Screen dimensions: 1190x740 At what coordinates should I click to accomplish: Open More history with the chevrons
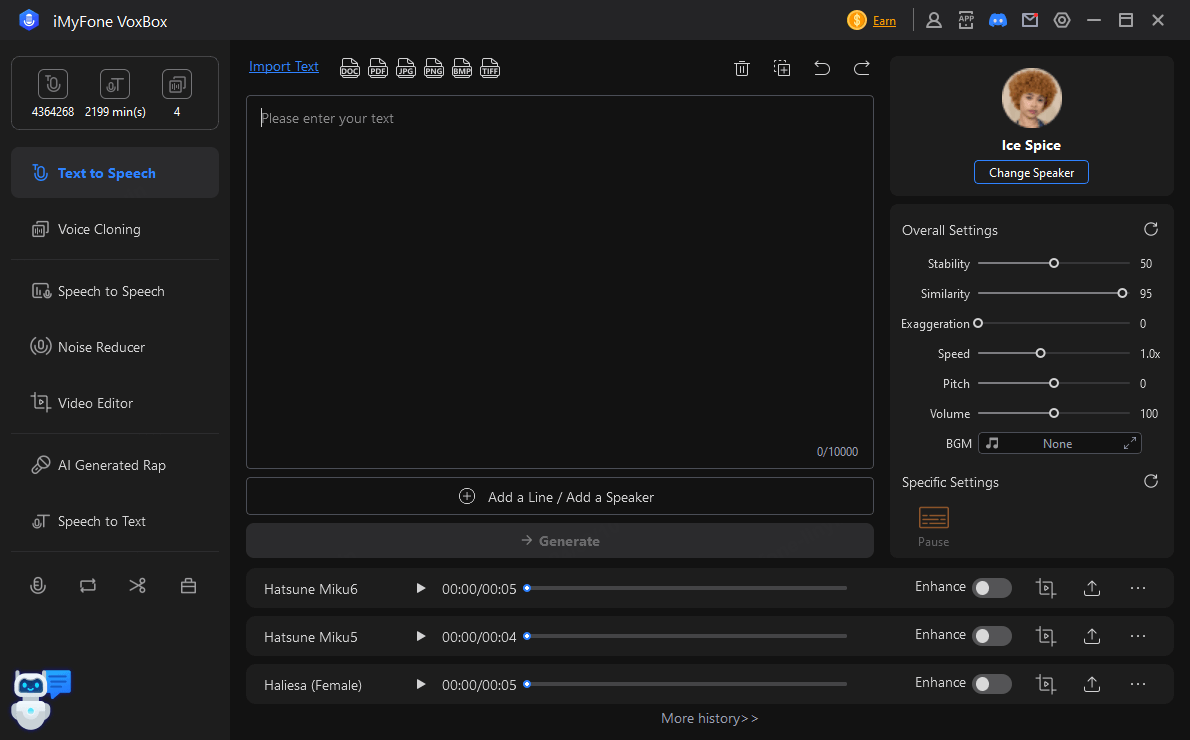pyautogui.click(x=710, y=718)
